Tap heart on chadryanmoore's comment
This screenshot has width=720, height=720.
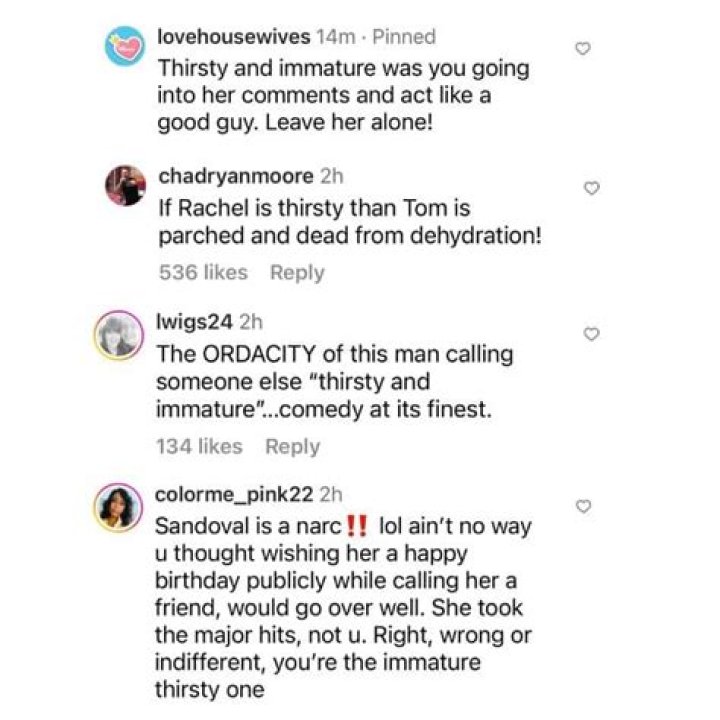[591, 188]
